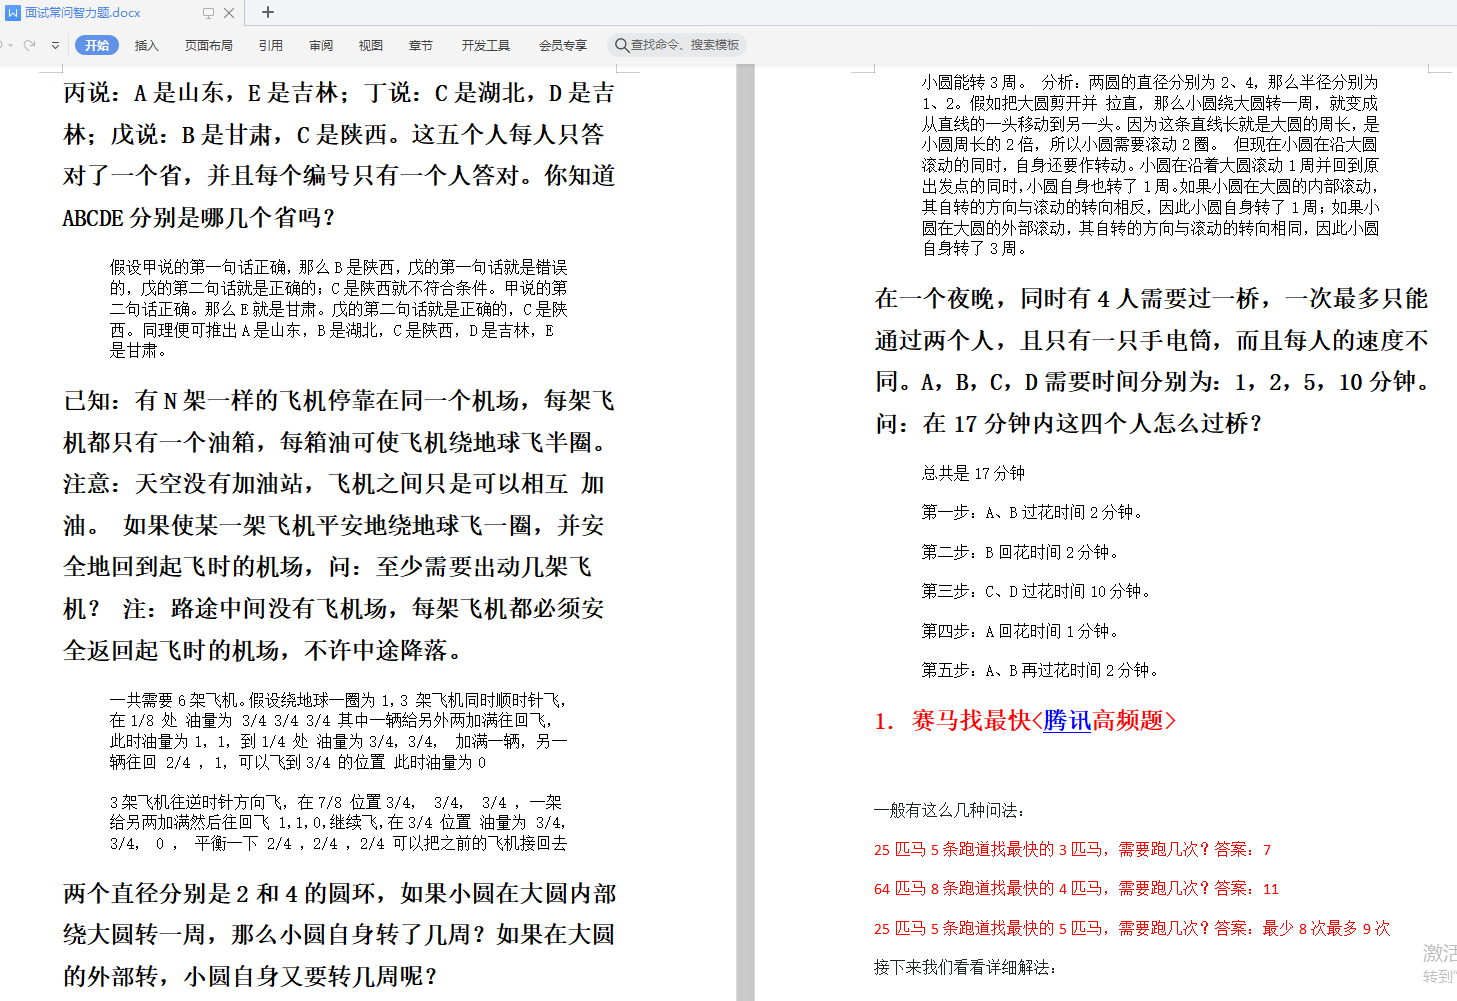This screenshot has width=1457, height=1001.
Task: Expand the quick access toolbar dropdown arrow
Action: (55, 45)
